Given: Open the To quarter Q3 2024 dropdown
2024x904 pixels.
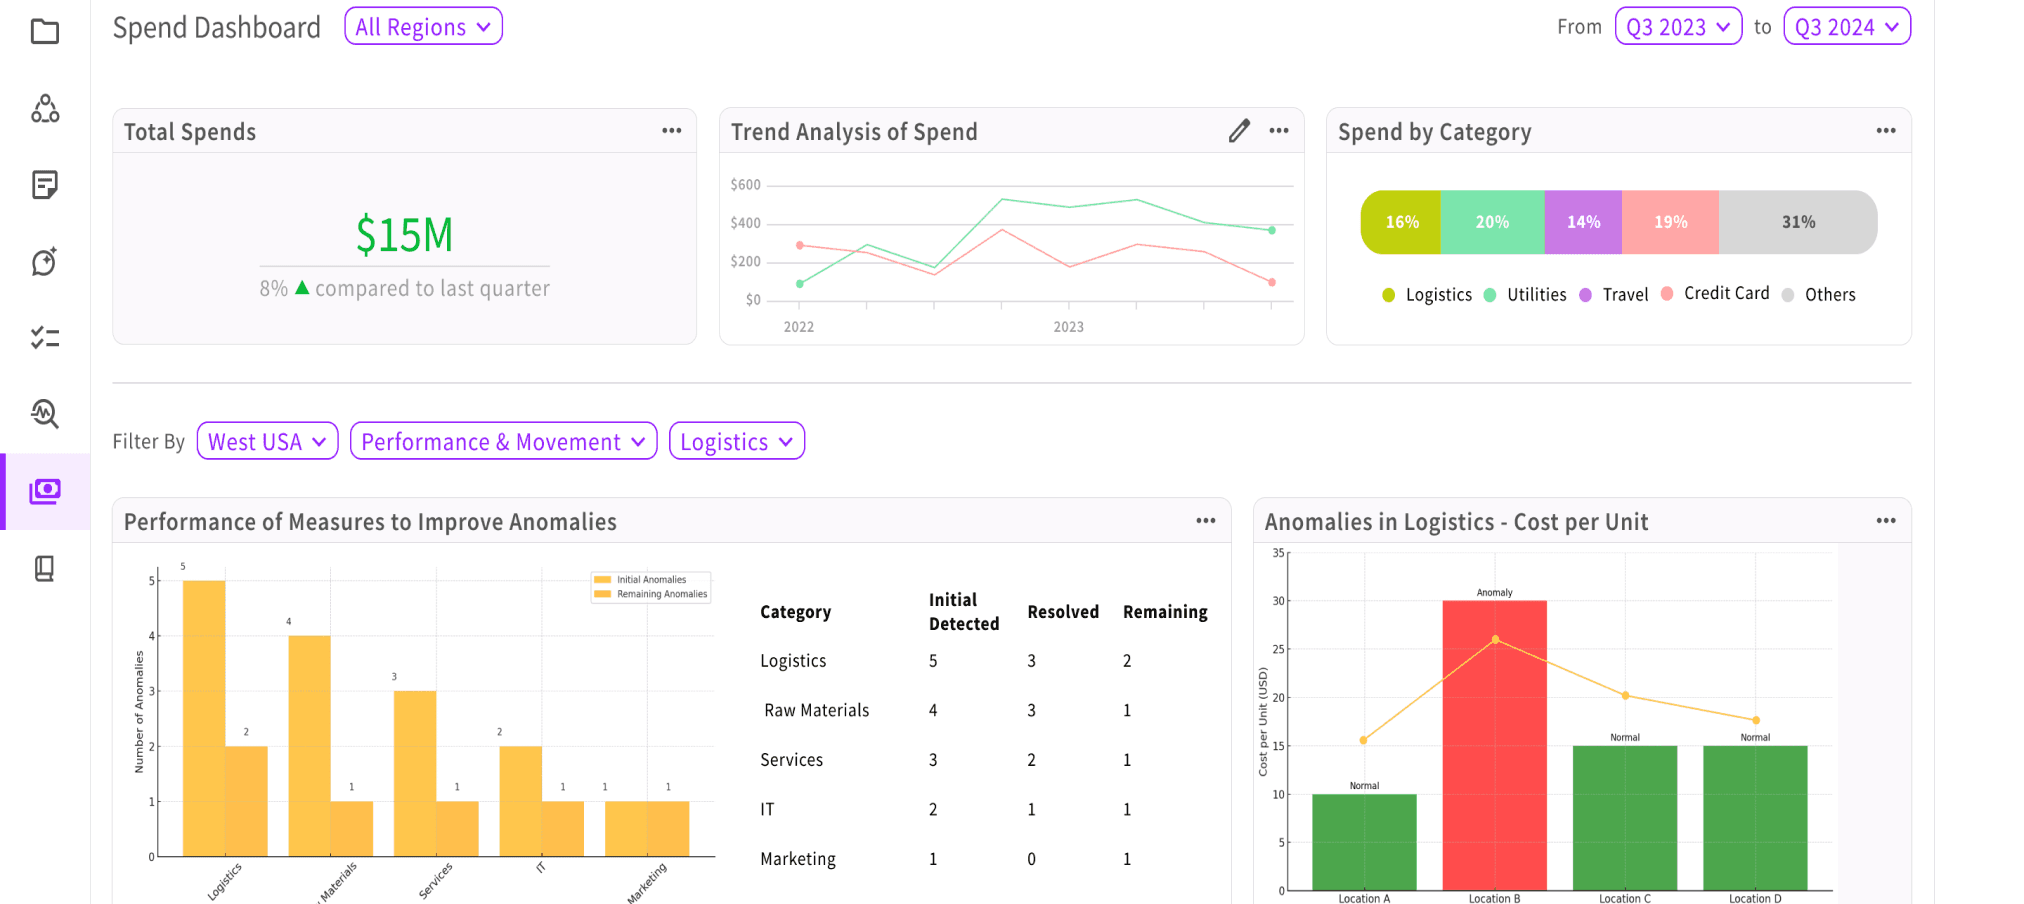Looking at the screenshot, I should click(x=1847, y=27).
